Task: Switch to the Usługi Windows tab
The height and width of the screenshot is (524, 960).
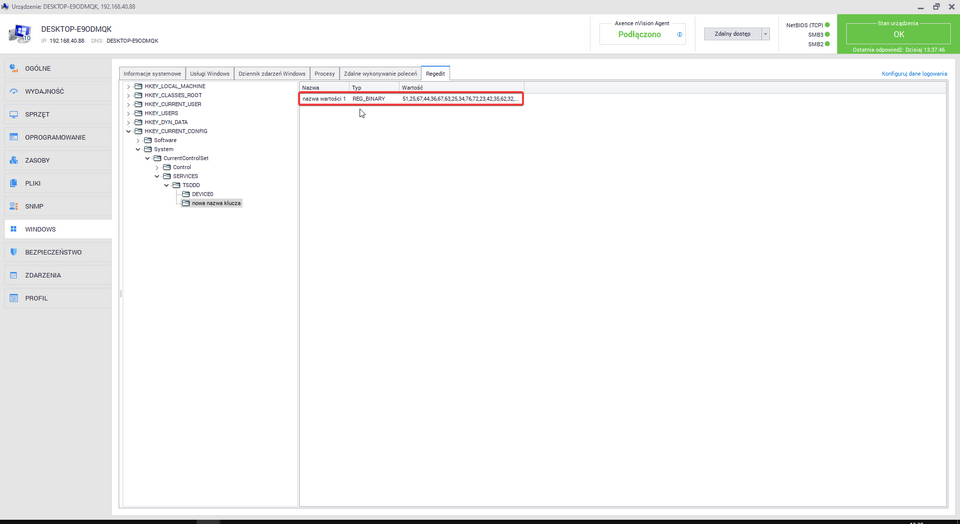Action: (210, 74)
